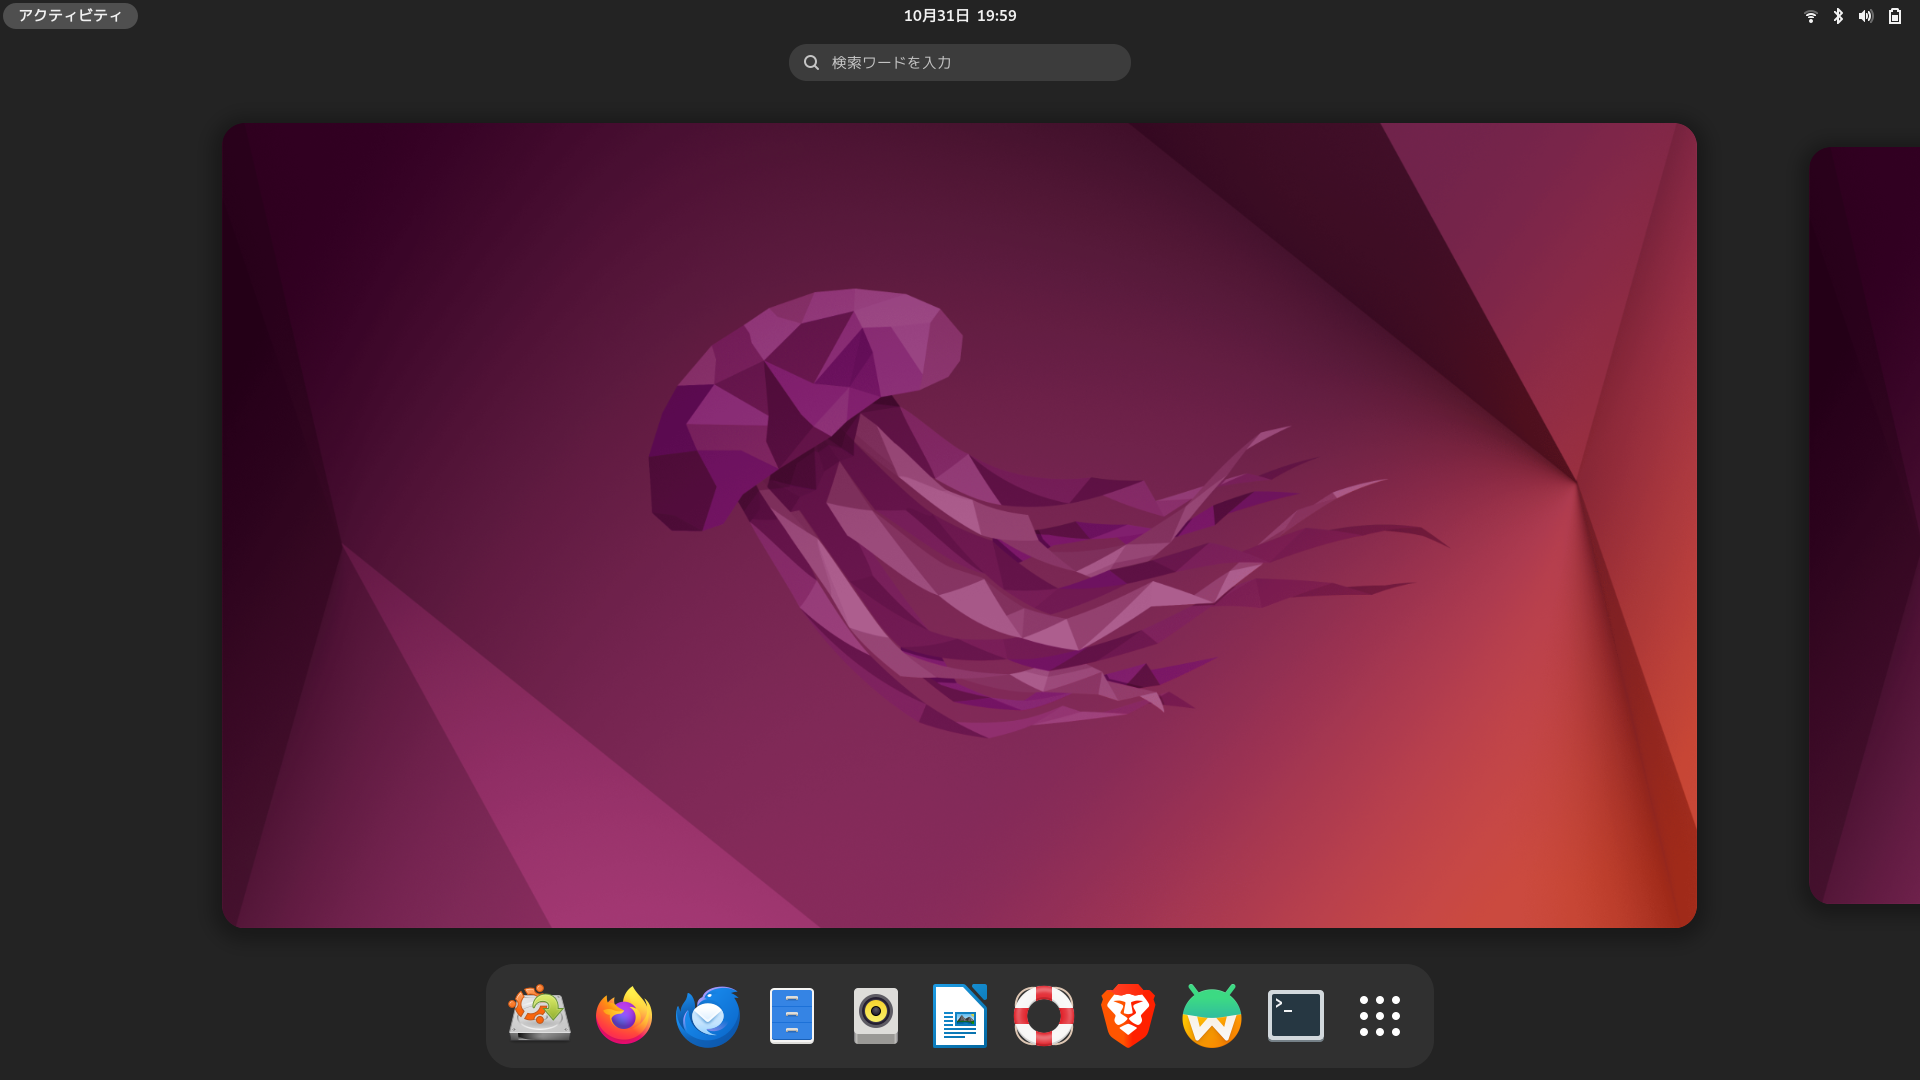Switch to the second workspace at right
Viewport: 1920px width, 1080px height.
(1866, 525)
